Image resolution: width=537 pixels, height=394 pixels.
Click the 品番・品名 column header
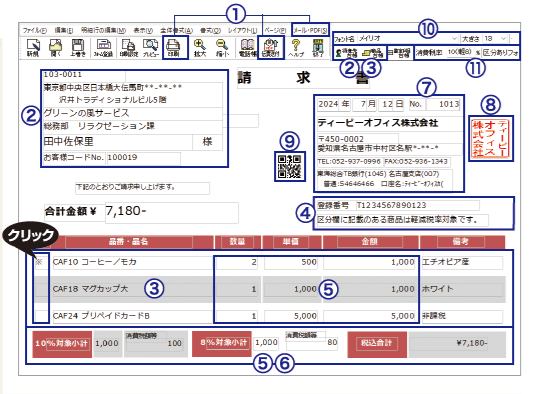[128, 242]
